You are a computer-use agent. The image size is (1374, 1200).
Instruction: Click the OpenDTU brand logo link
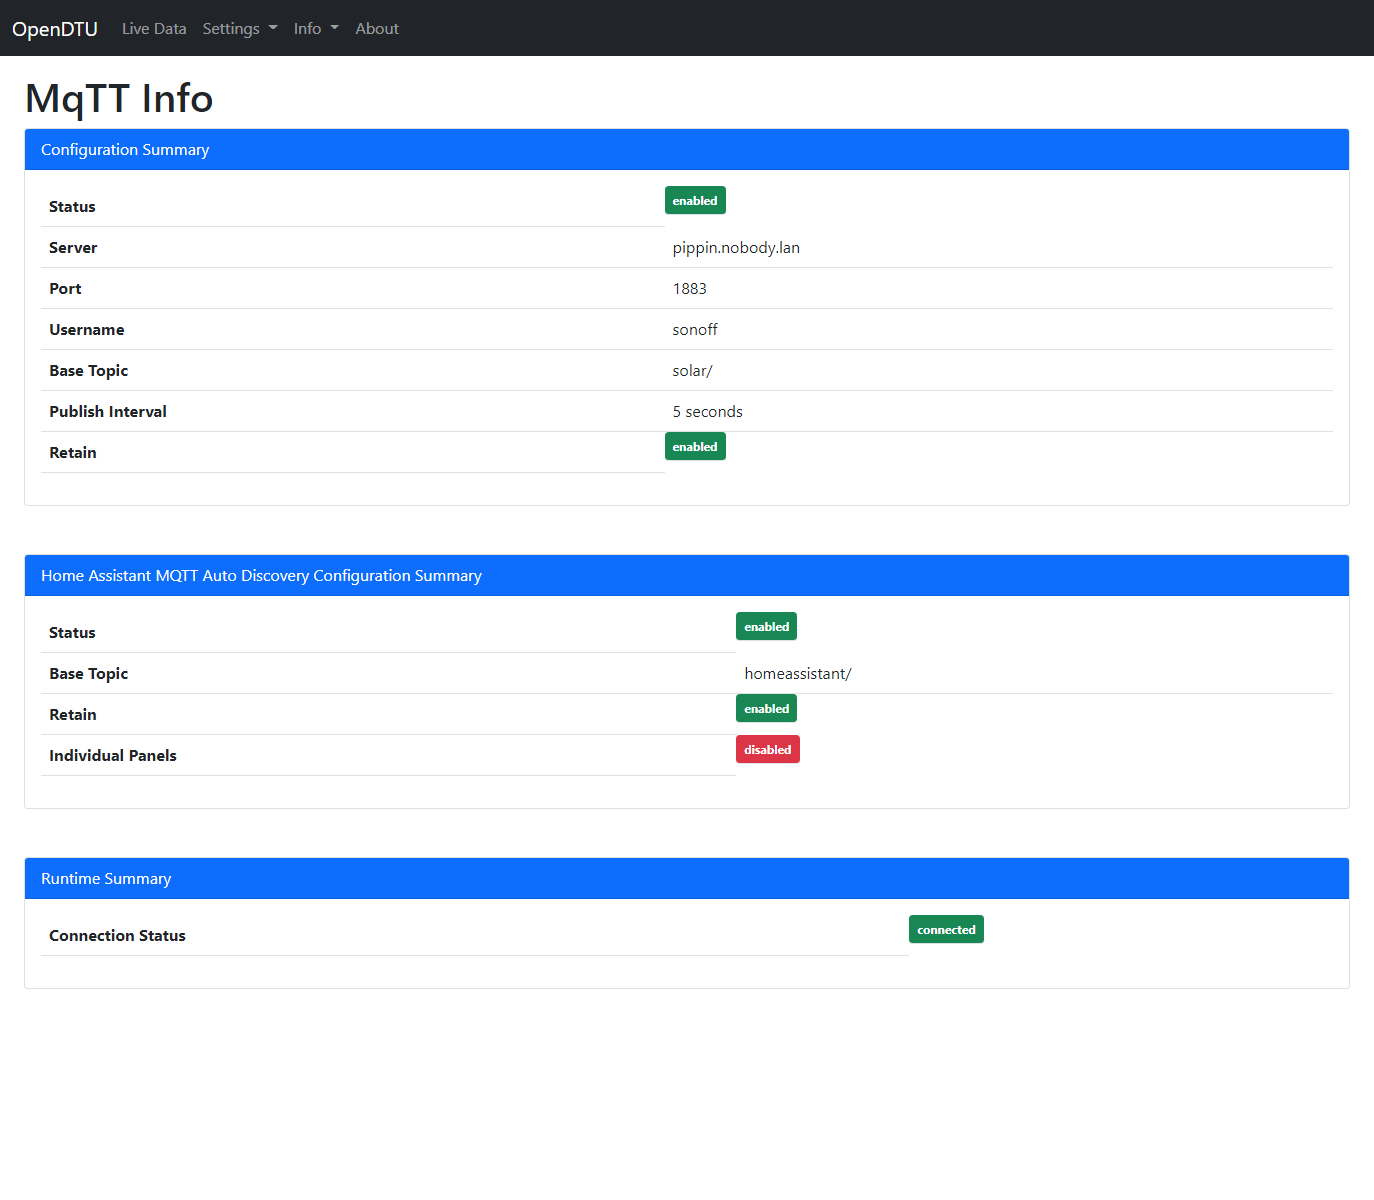pos(55,29)
